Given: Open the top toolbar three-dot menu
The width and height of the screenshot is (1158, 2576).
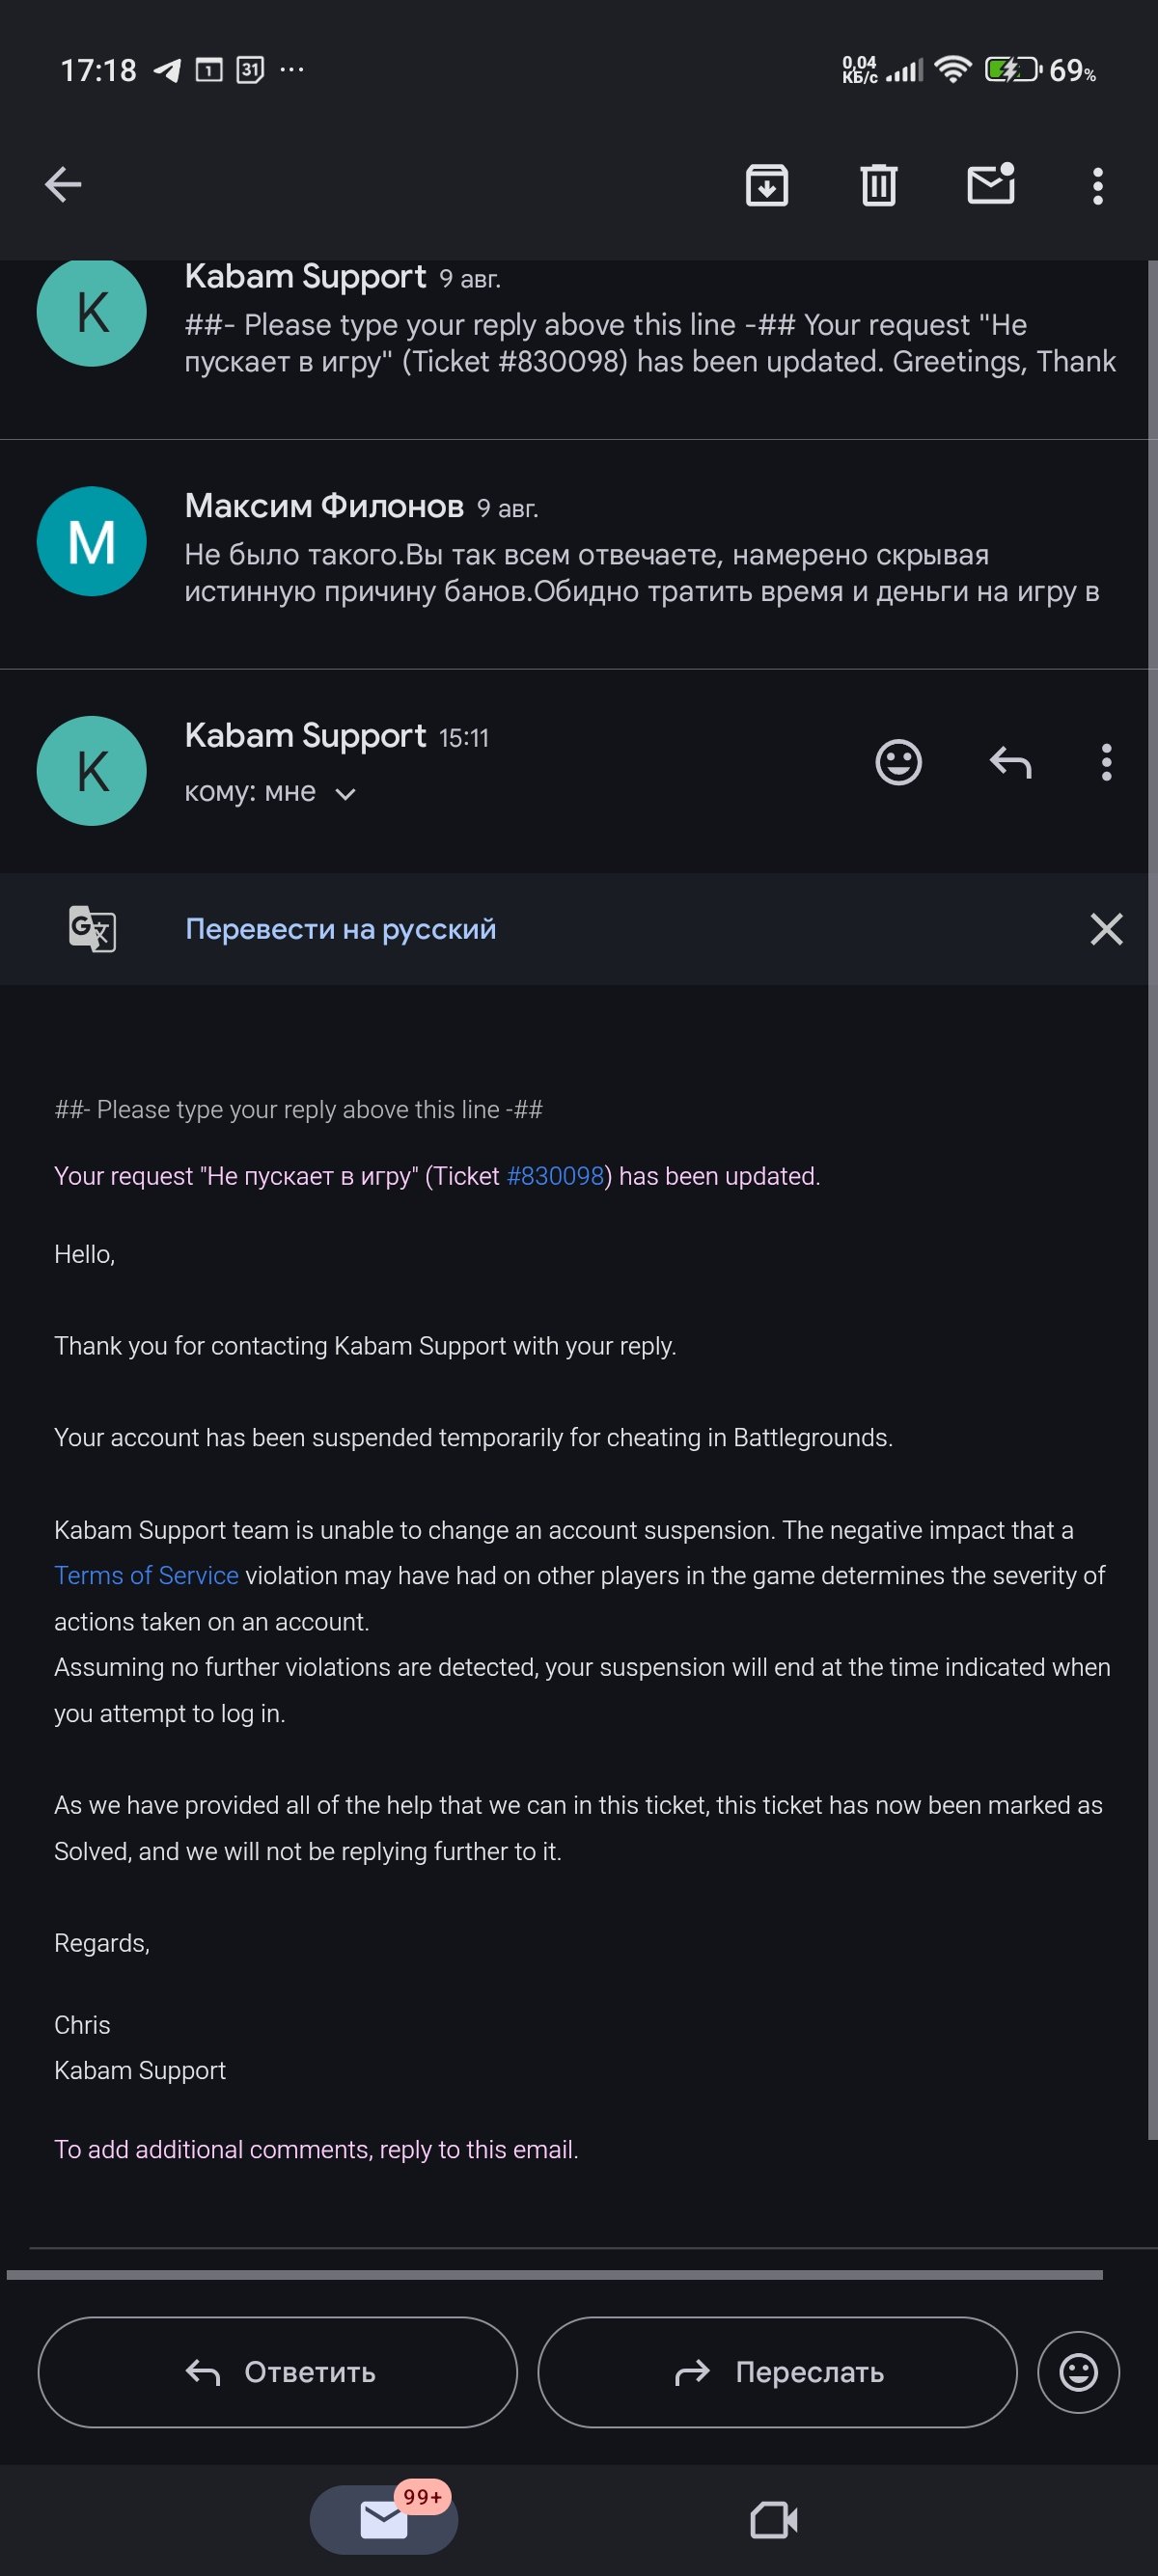Looking at the screenshot, I should tap(1098, 186).
